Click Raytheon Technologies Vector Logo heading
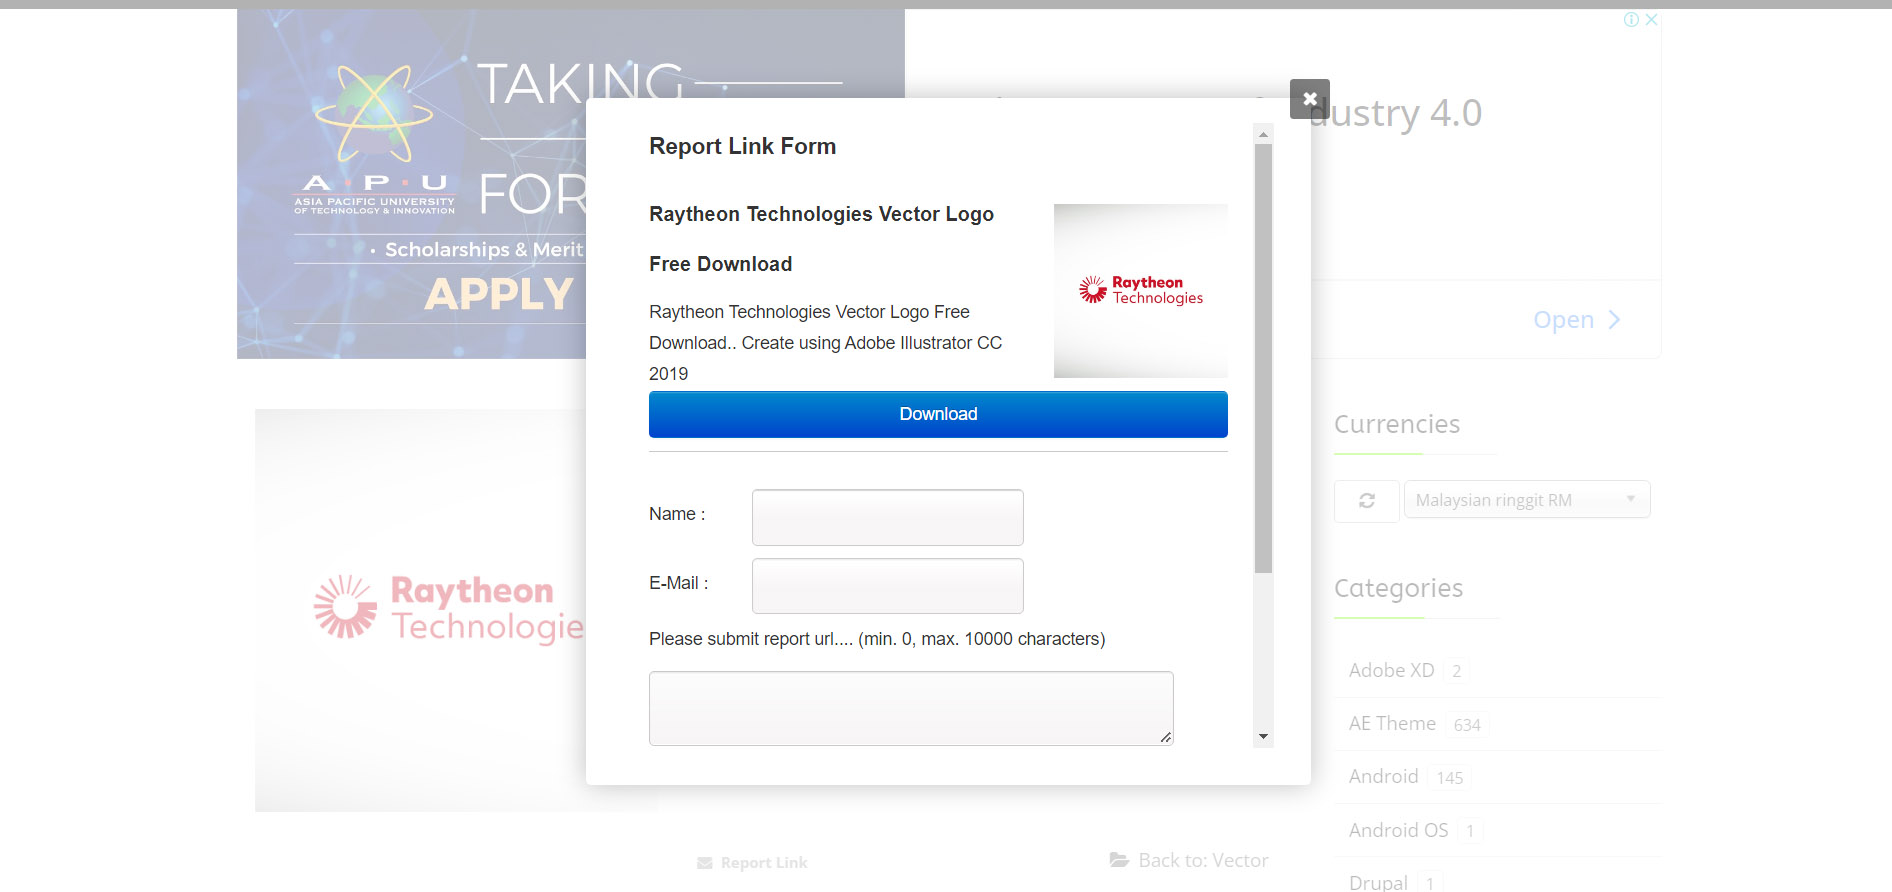The image size is (1892, 892). click(821, 214)
